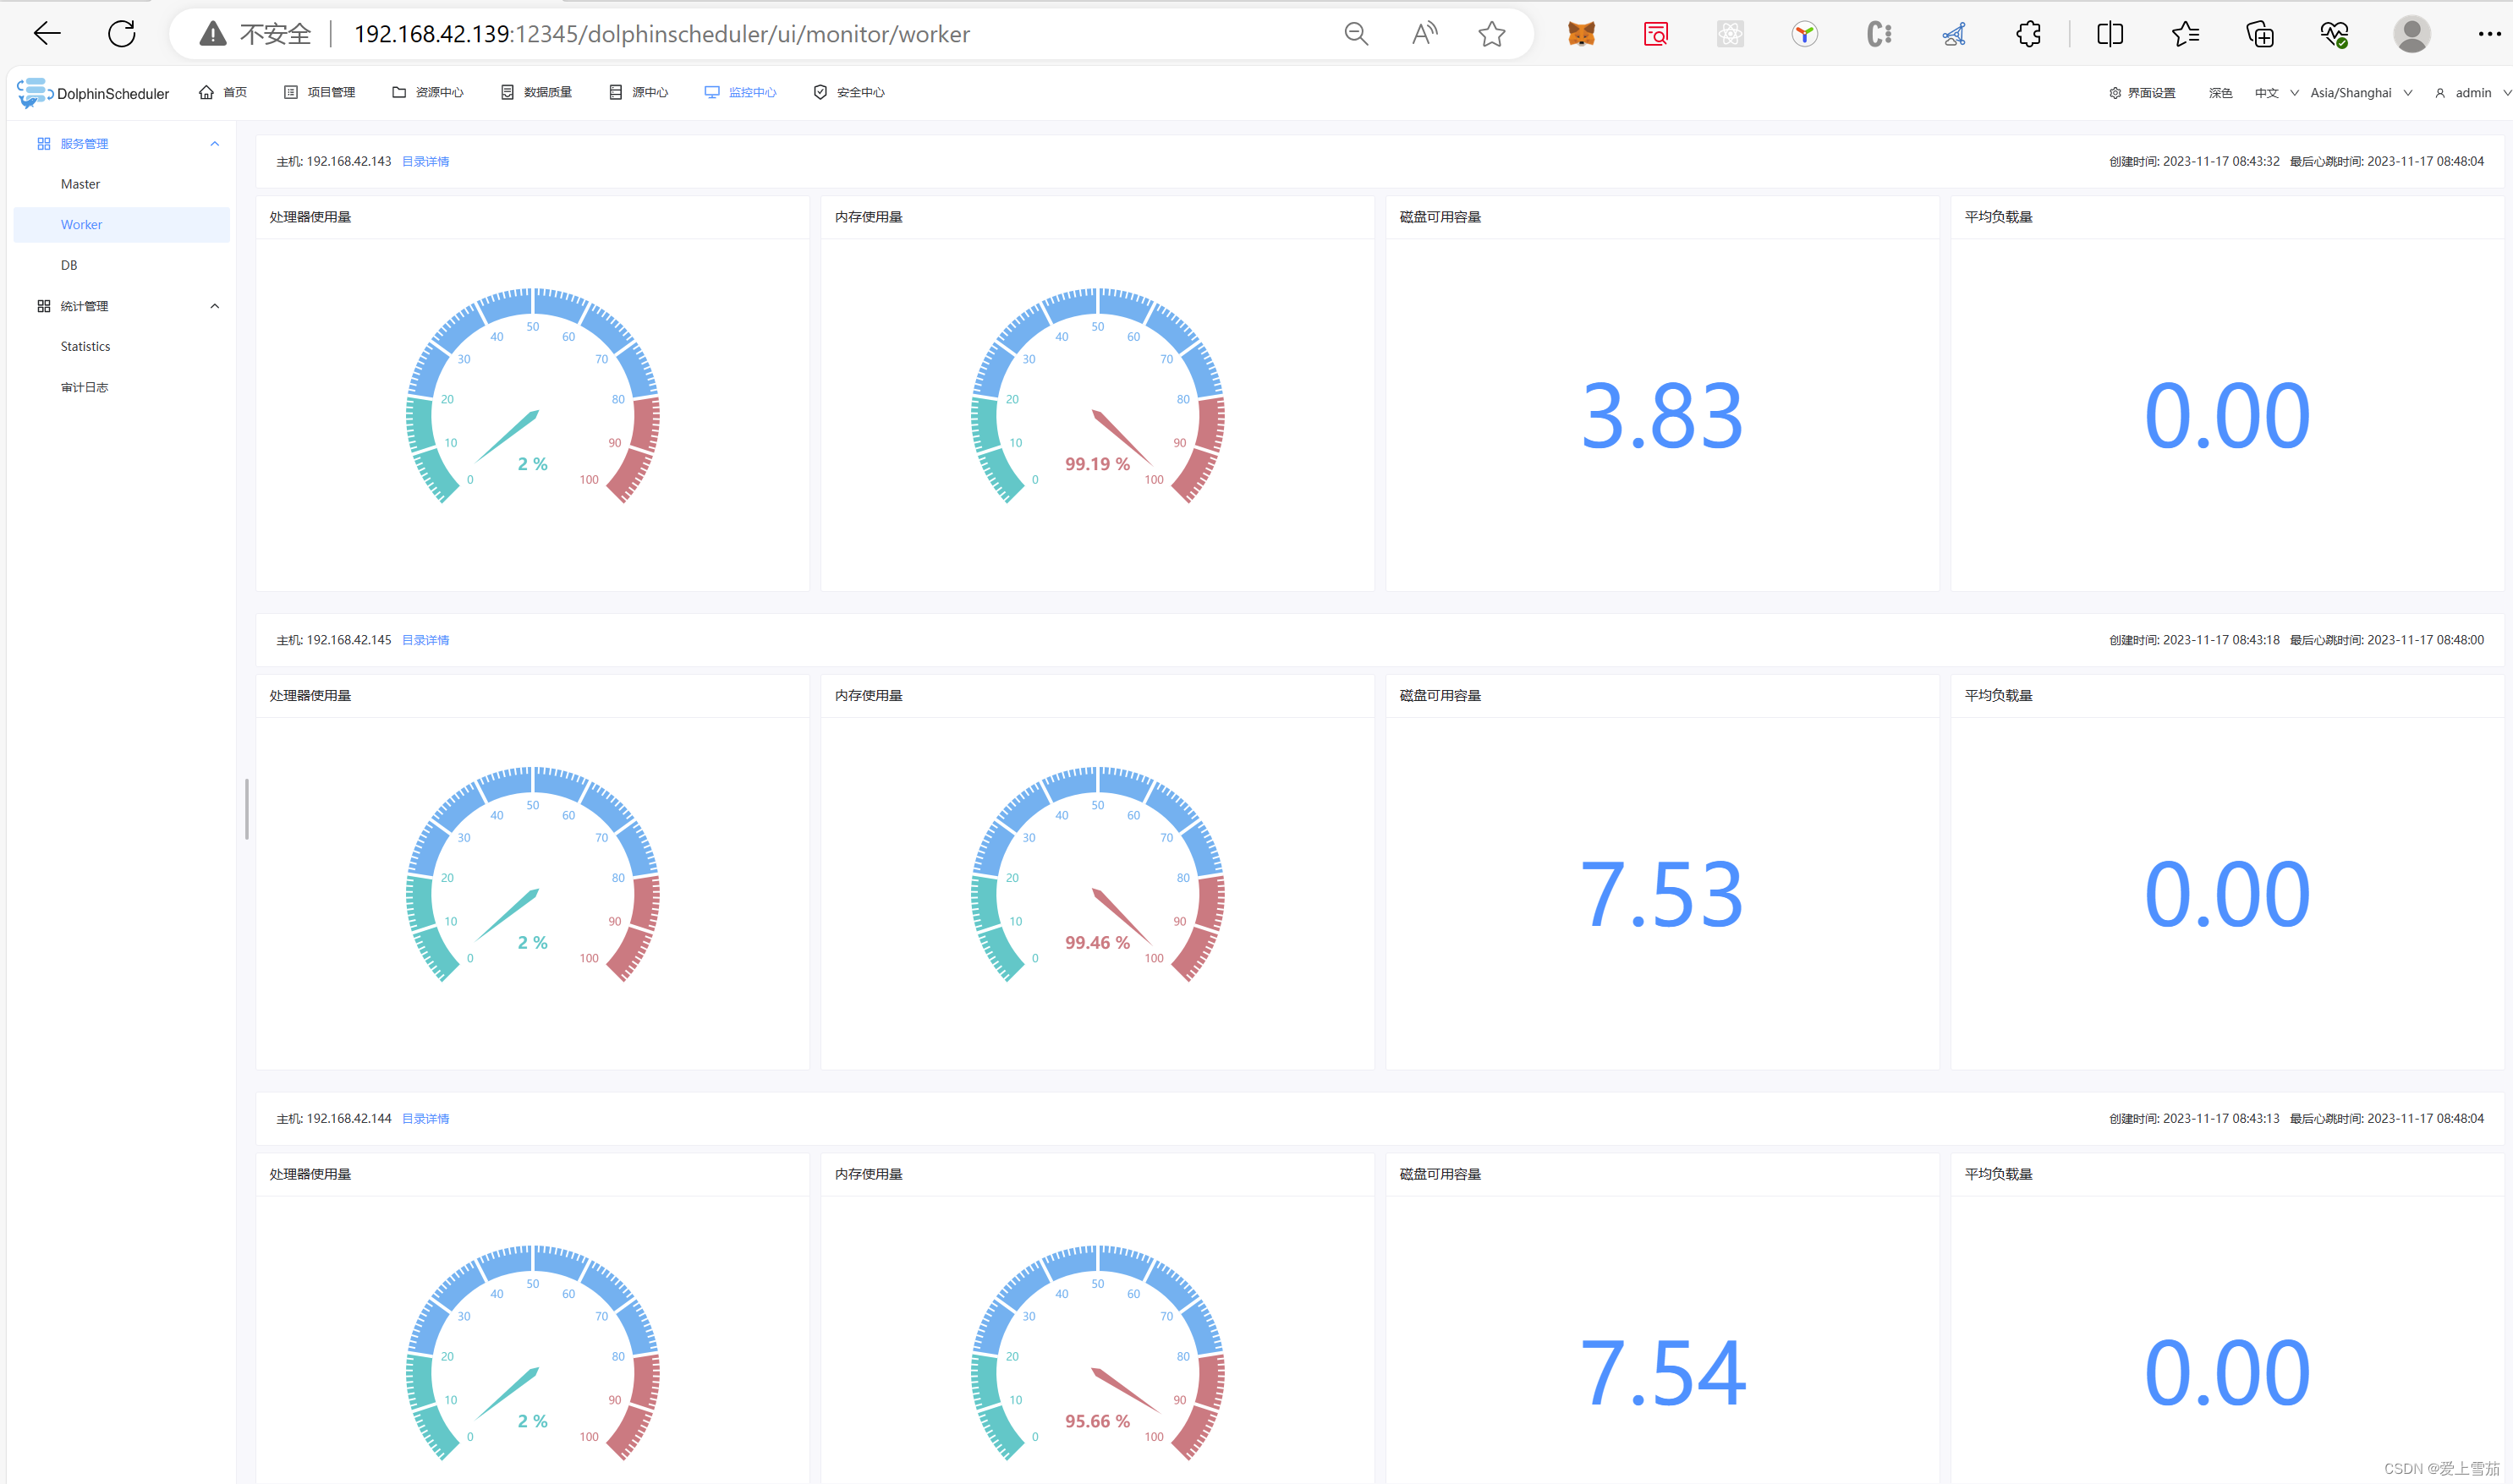This screenshot has height=1484, width=2513.
Task: Toggle the 深色 dark theme
Action: [2220, 93]
